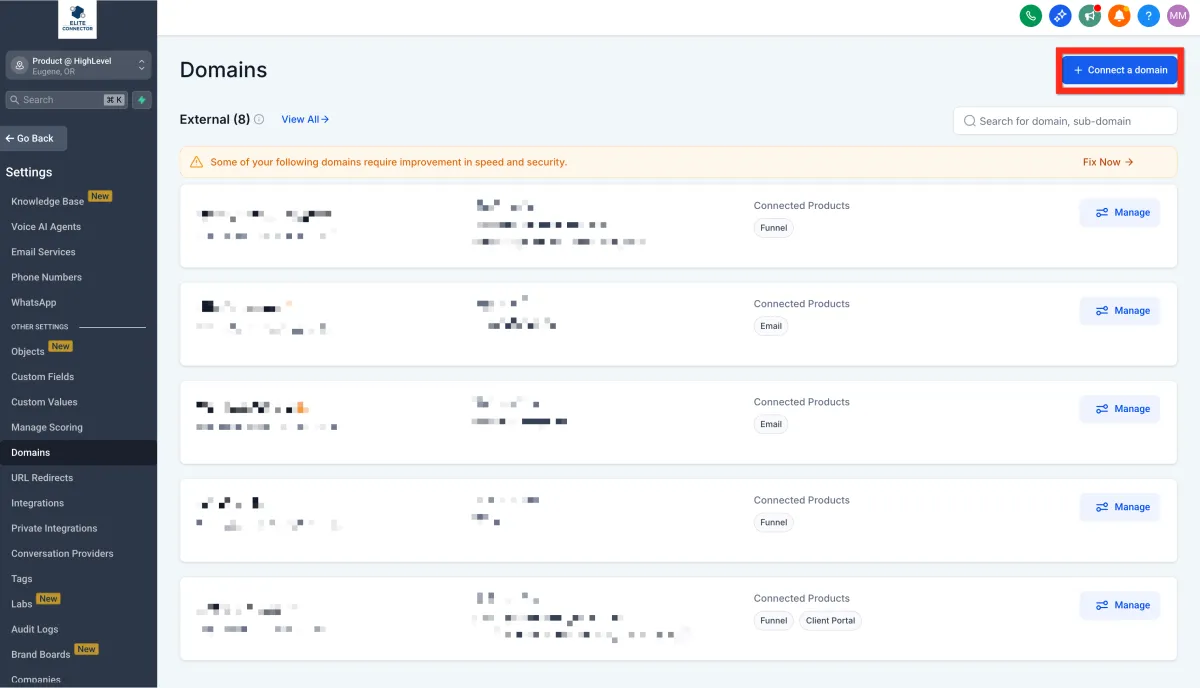Click Manage on the Client Portal domain
Screen dimensions: 1200x688
[1120, 605]
